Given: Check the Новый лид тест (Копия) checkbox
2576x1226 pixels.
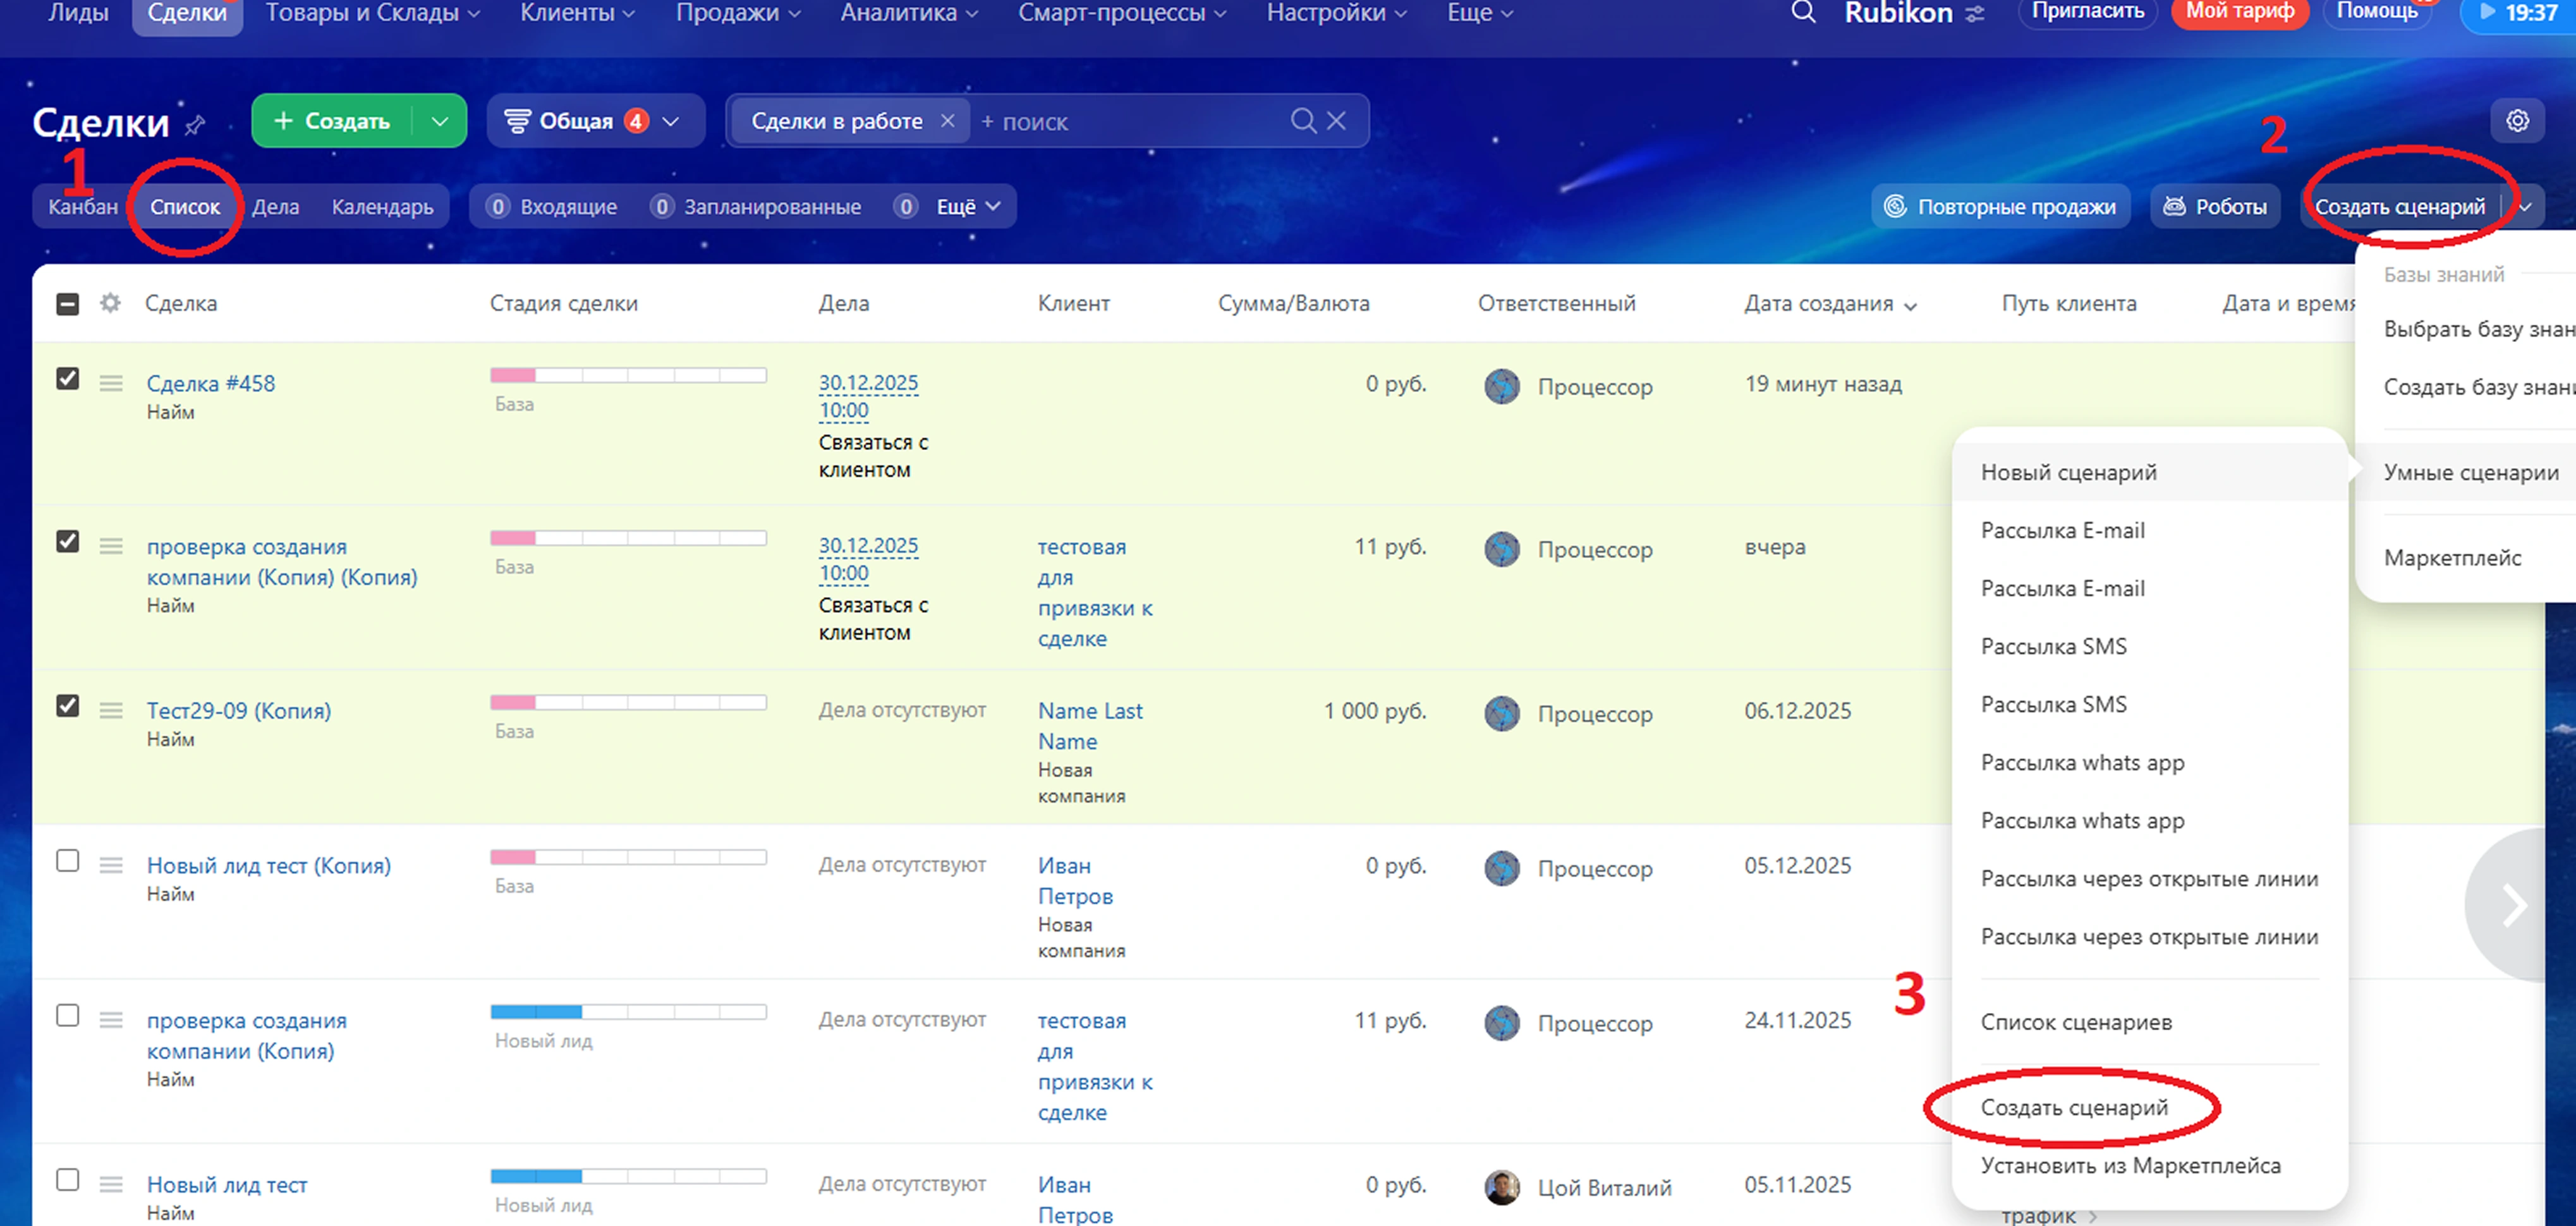Looking at the screenshot, I should (67, 861).
